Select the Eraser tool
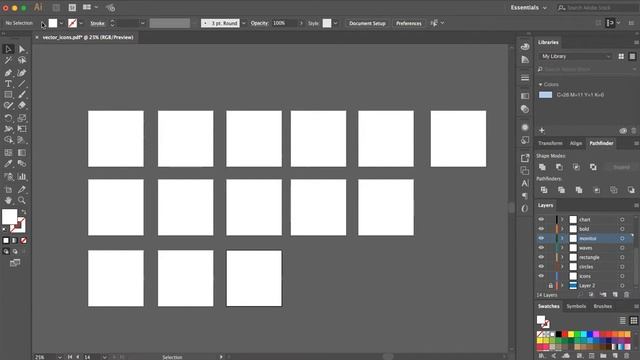The image size is (640, 360). (x=22, y=105)
